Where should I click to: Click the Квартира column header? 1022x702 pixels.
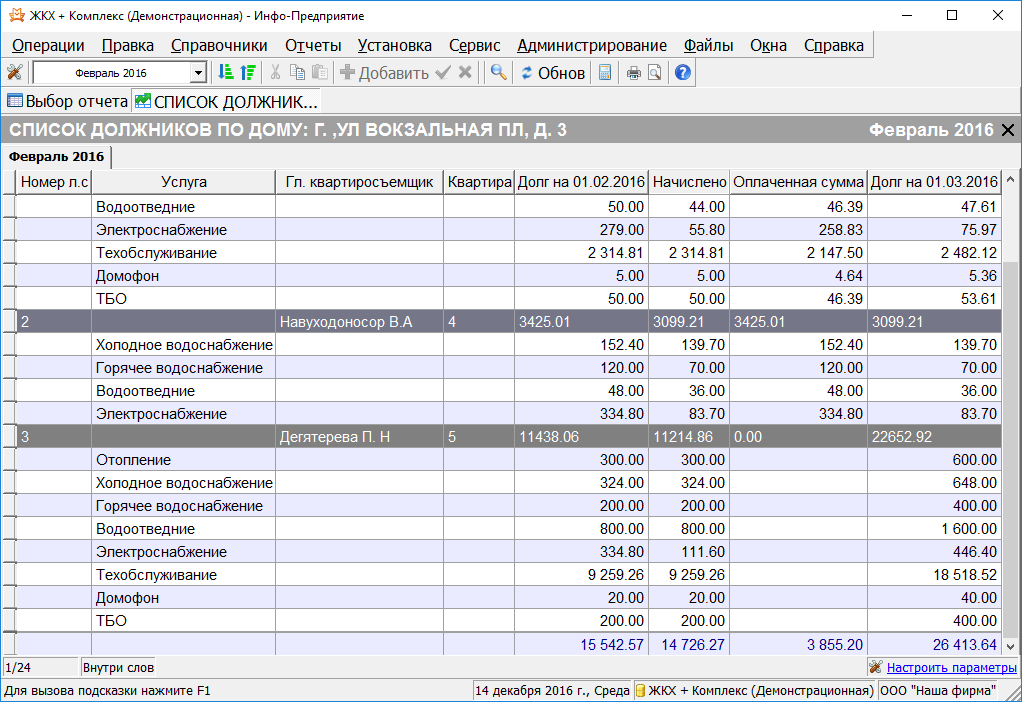pos(479,182)
